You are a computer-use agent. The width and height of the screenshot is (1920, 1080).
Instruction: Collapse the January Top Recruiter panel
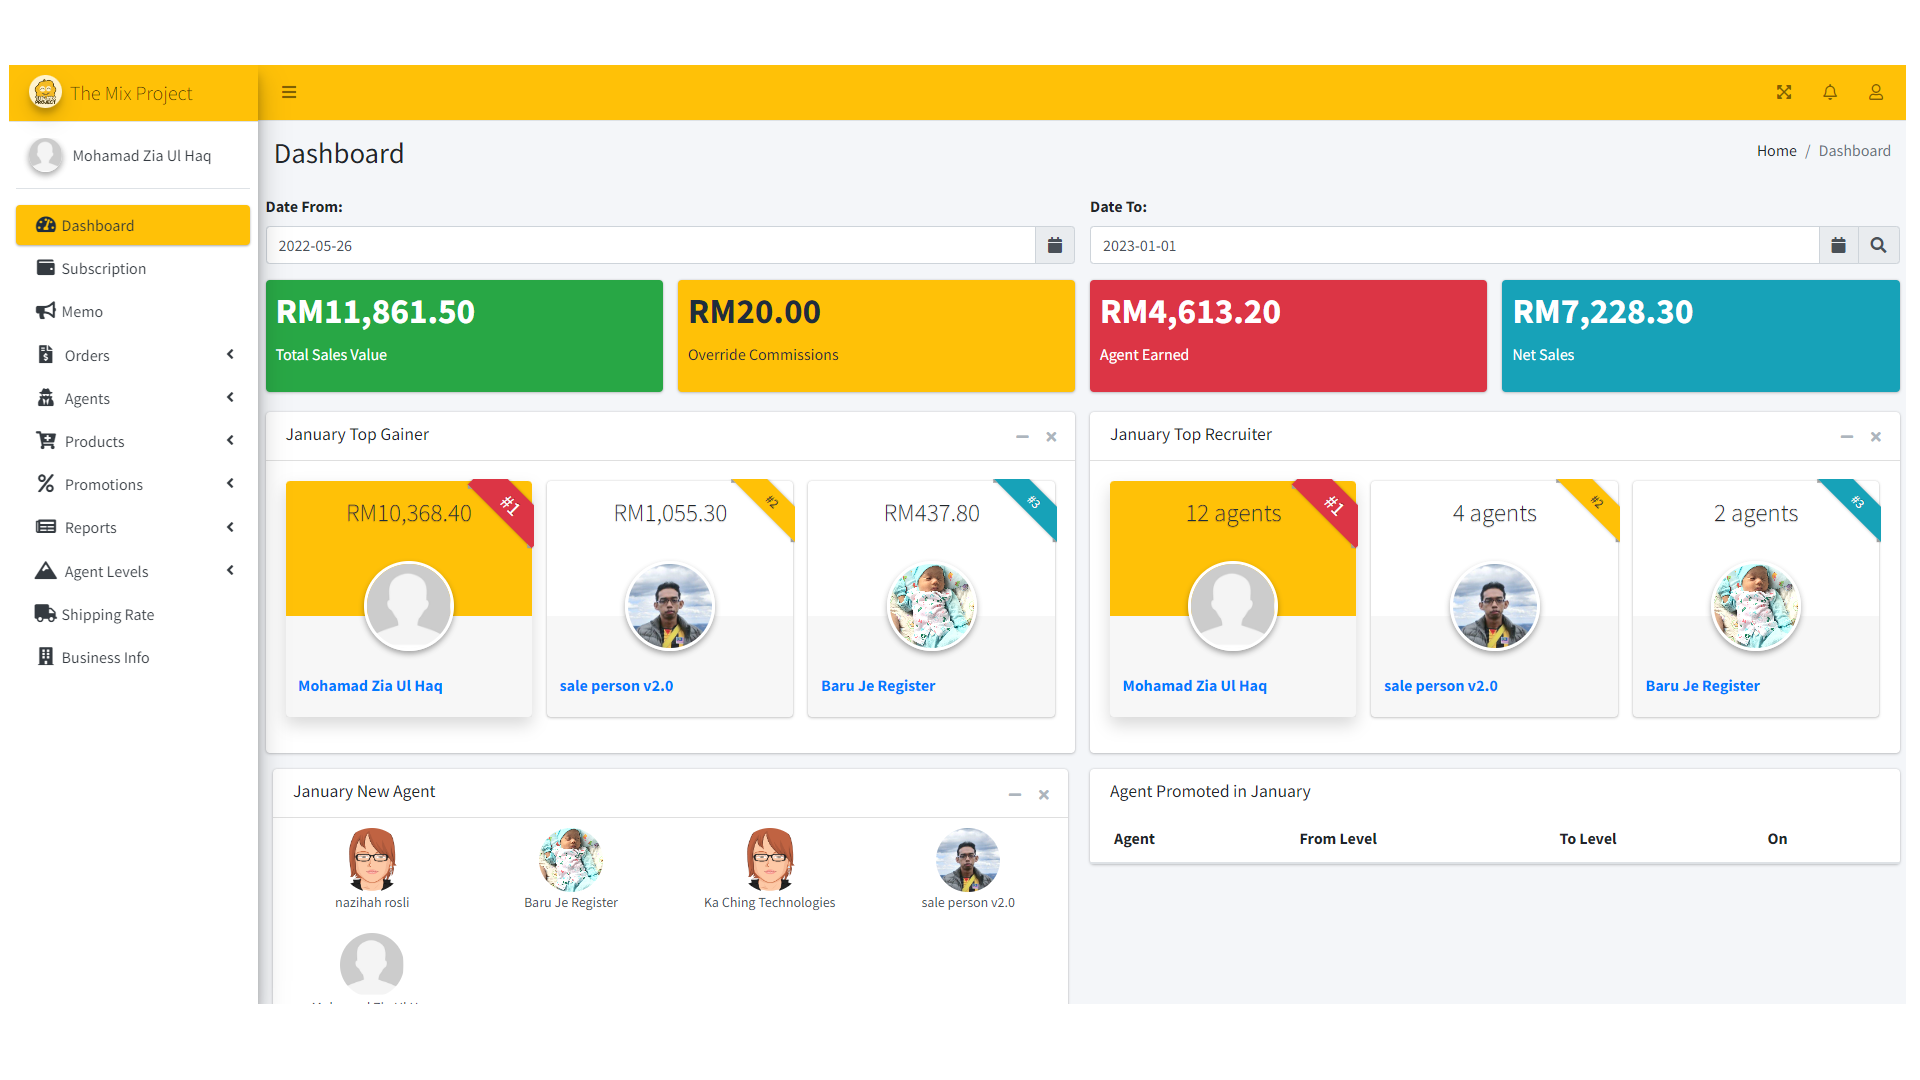click(1846, 437)
